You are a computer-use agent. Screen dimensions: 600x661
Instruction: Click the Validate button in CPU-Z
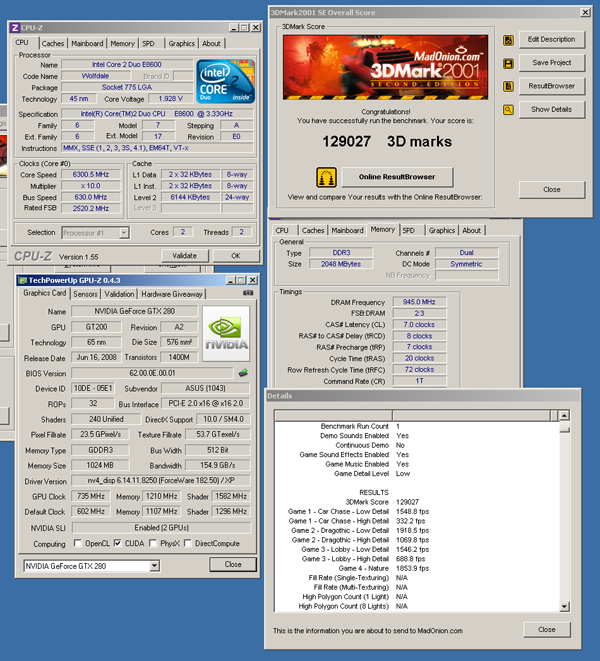coord(185,255)
